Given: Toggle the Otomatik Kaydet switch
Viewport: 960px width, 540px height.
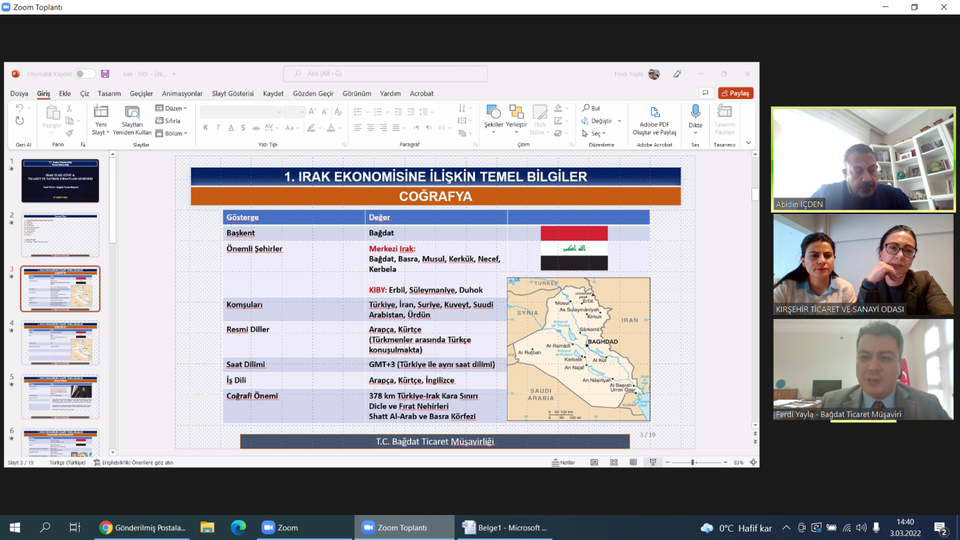Looking at the screenshot, I should (x=85, y=74).
